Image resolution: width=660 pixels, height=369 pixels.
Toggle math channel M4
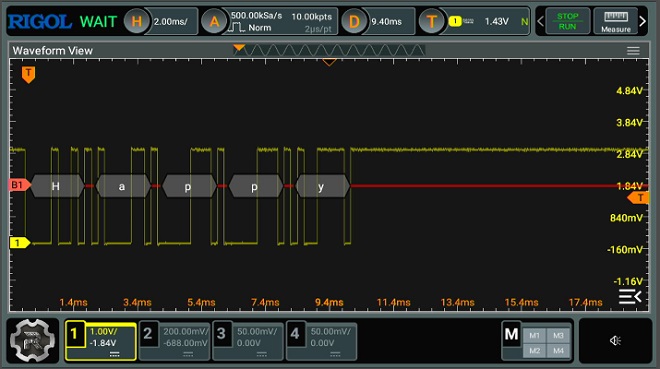[558, 350]
